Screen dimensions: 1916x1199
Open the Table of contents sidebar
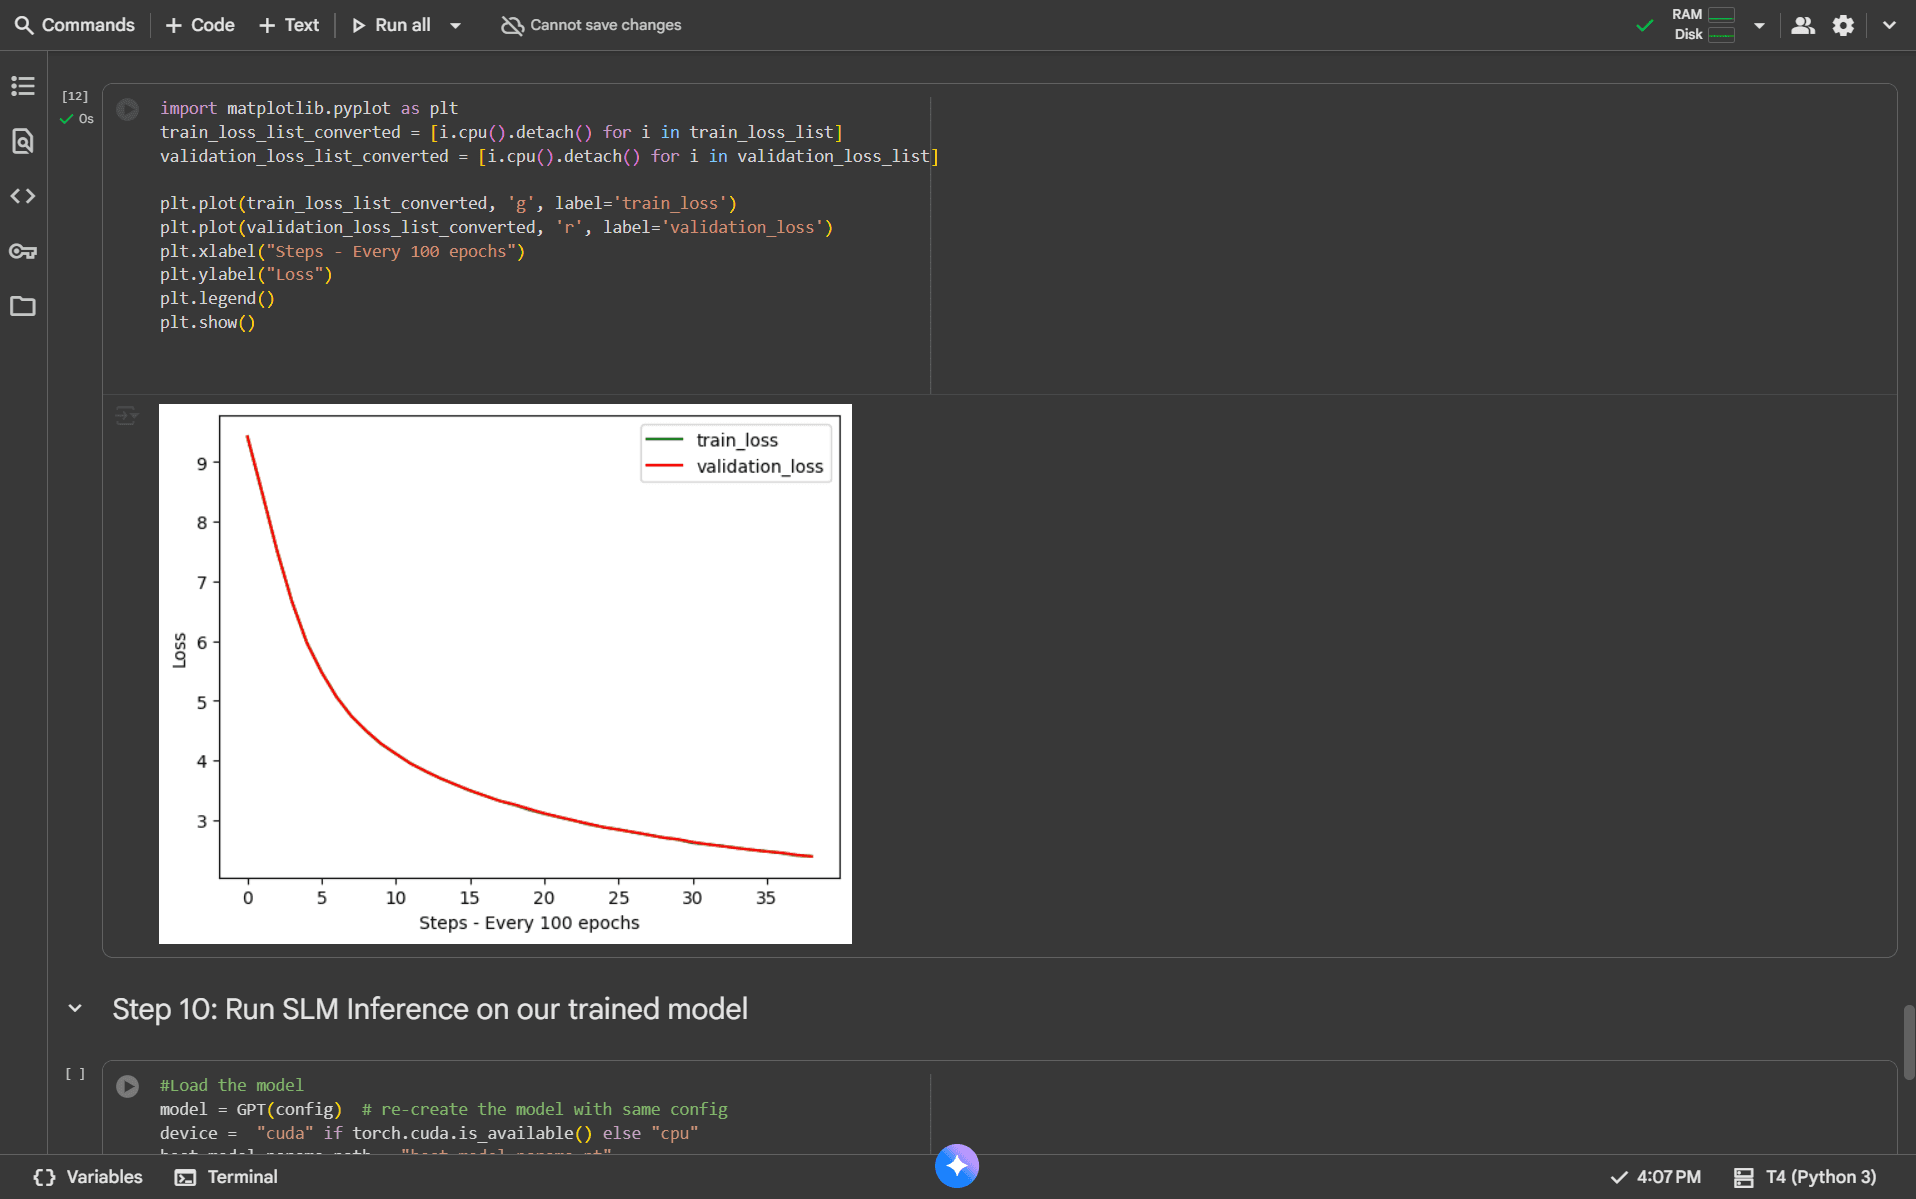point(23,86)
